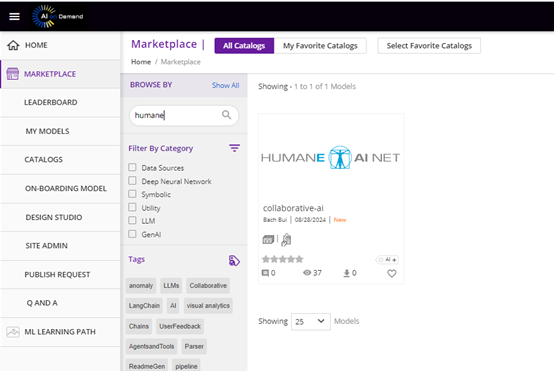Open the models-per-page dropdown showing 25
The height and width of the screenshot is (371, 554).
(311, 322)
